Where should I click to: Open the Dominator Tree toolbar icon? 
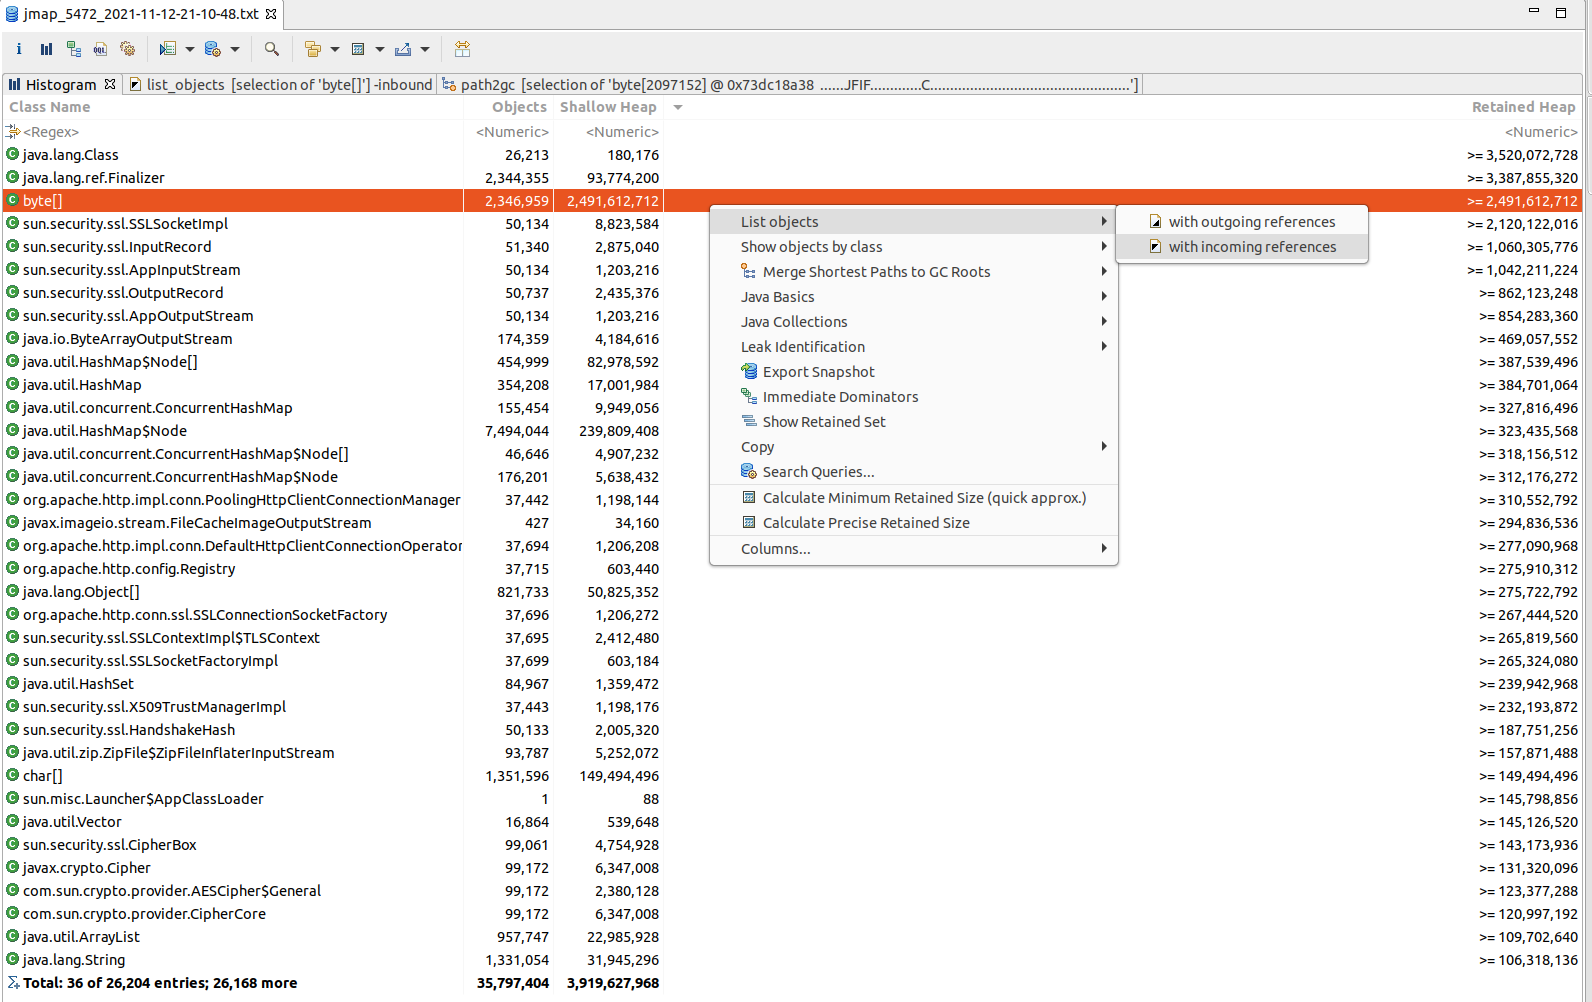click(x=73, y=49)
